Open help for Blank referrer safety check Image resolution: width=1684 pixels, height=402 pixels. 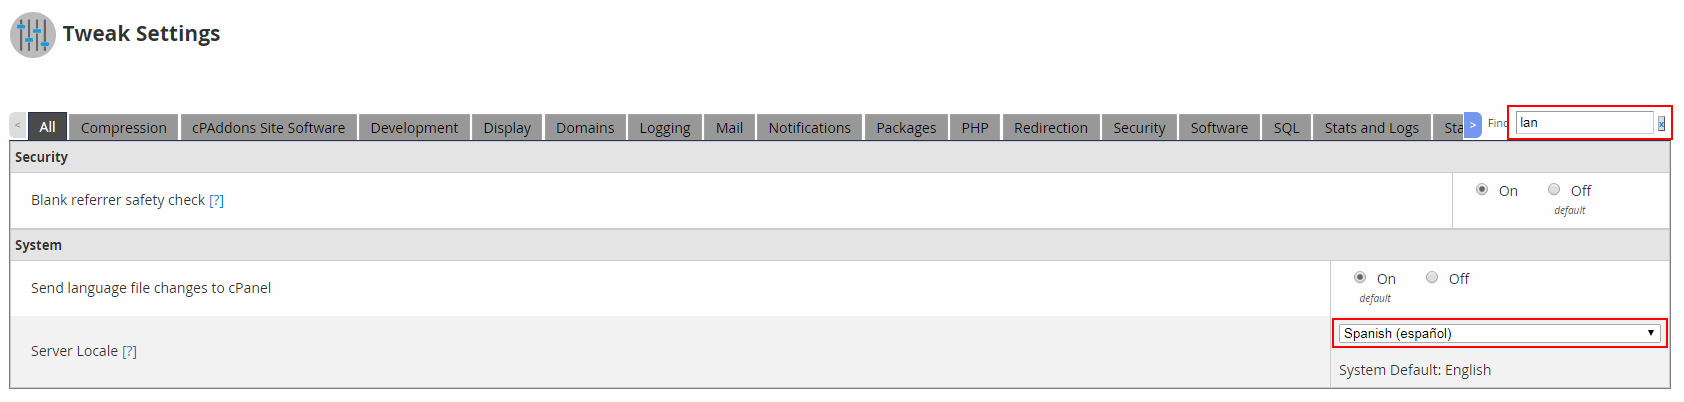(x=216, y=201)
